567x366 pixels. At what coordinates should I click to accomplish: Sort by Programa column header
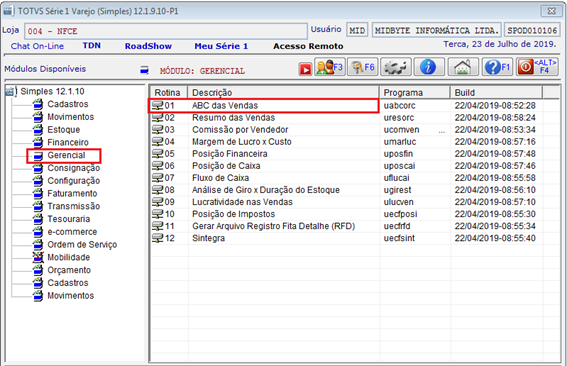click(415, 93)
